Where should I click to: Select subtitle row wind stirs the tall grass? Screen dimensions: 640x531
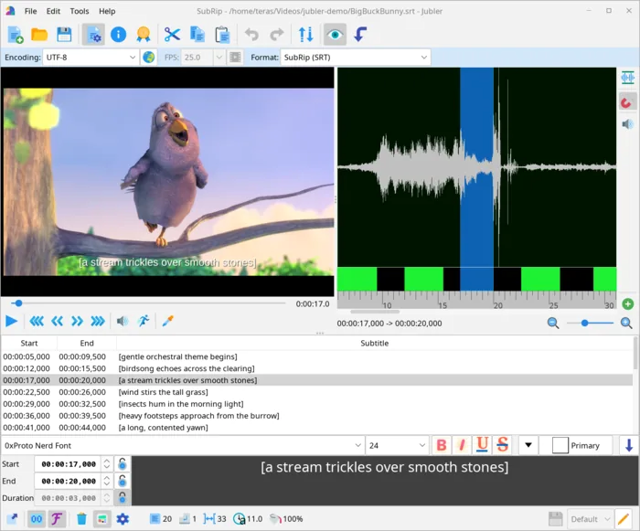click(317, 392)
